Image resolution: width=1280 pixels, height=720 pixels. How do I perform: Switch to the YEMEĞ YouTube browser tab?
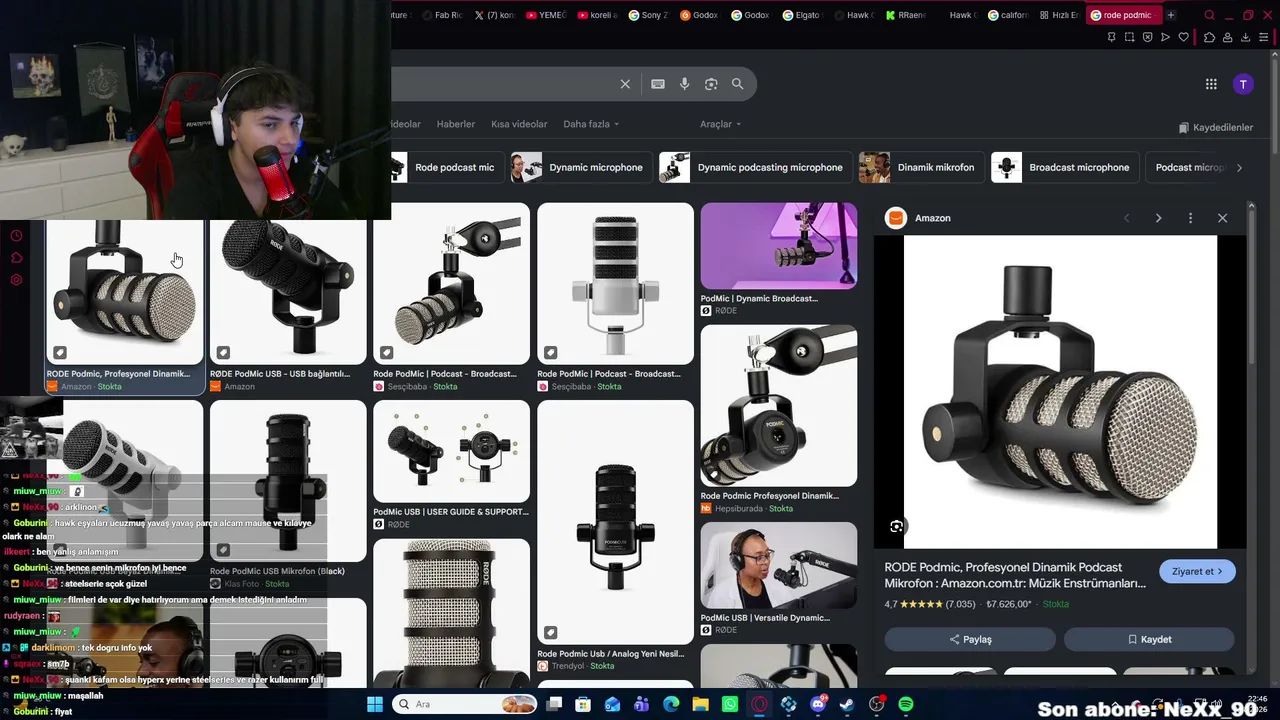pos(546,15)
